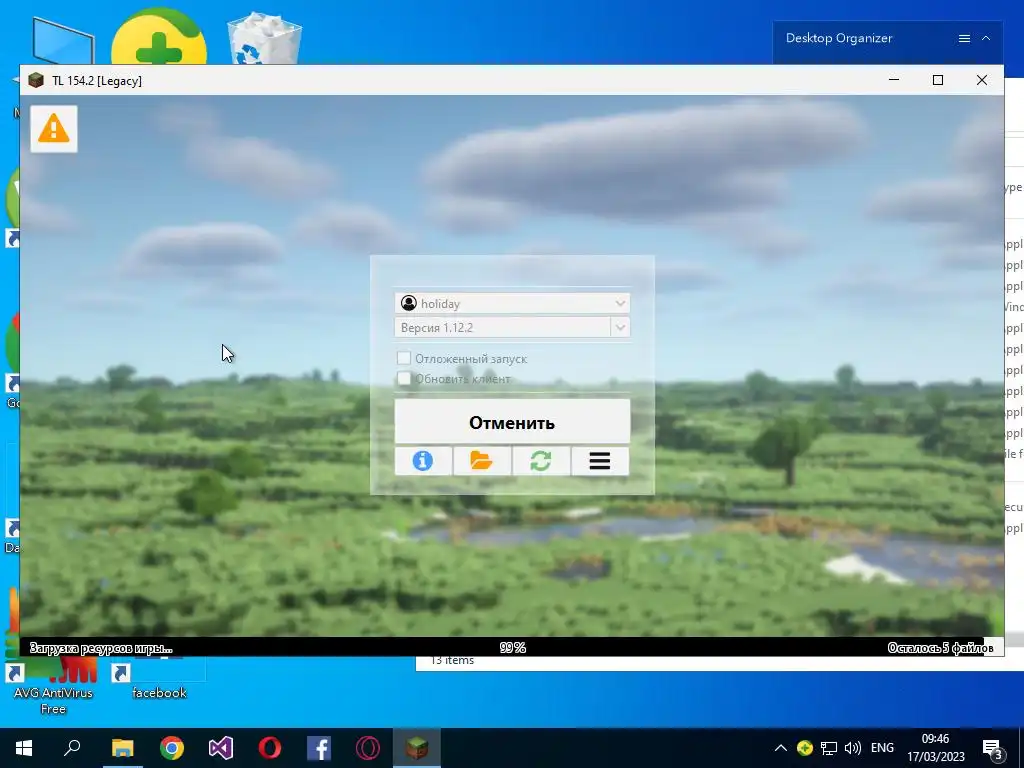Click the orange warning triangle icon

tap(54, 129)
